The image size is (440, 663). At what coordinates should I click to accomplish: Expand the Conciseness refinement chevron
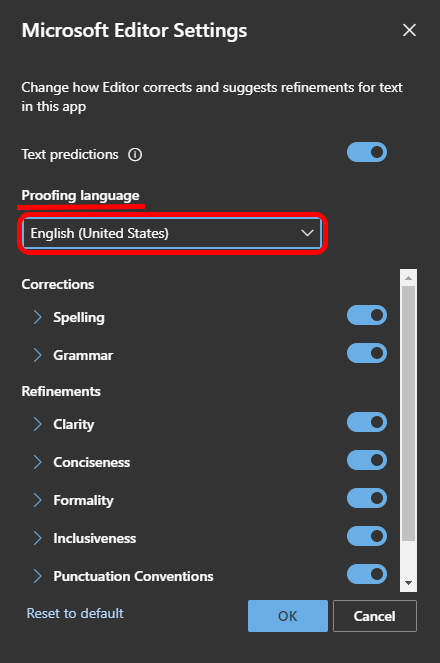38,462
